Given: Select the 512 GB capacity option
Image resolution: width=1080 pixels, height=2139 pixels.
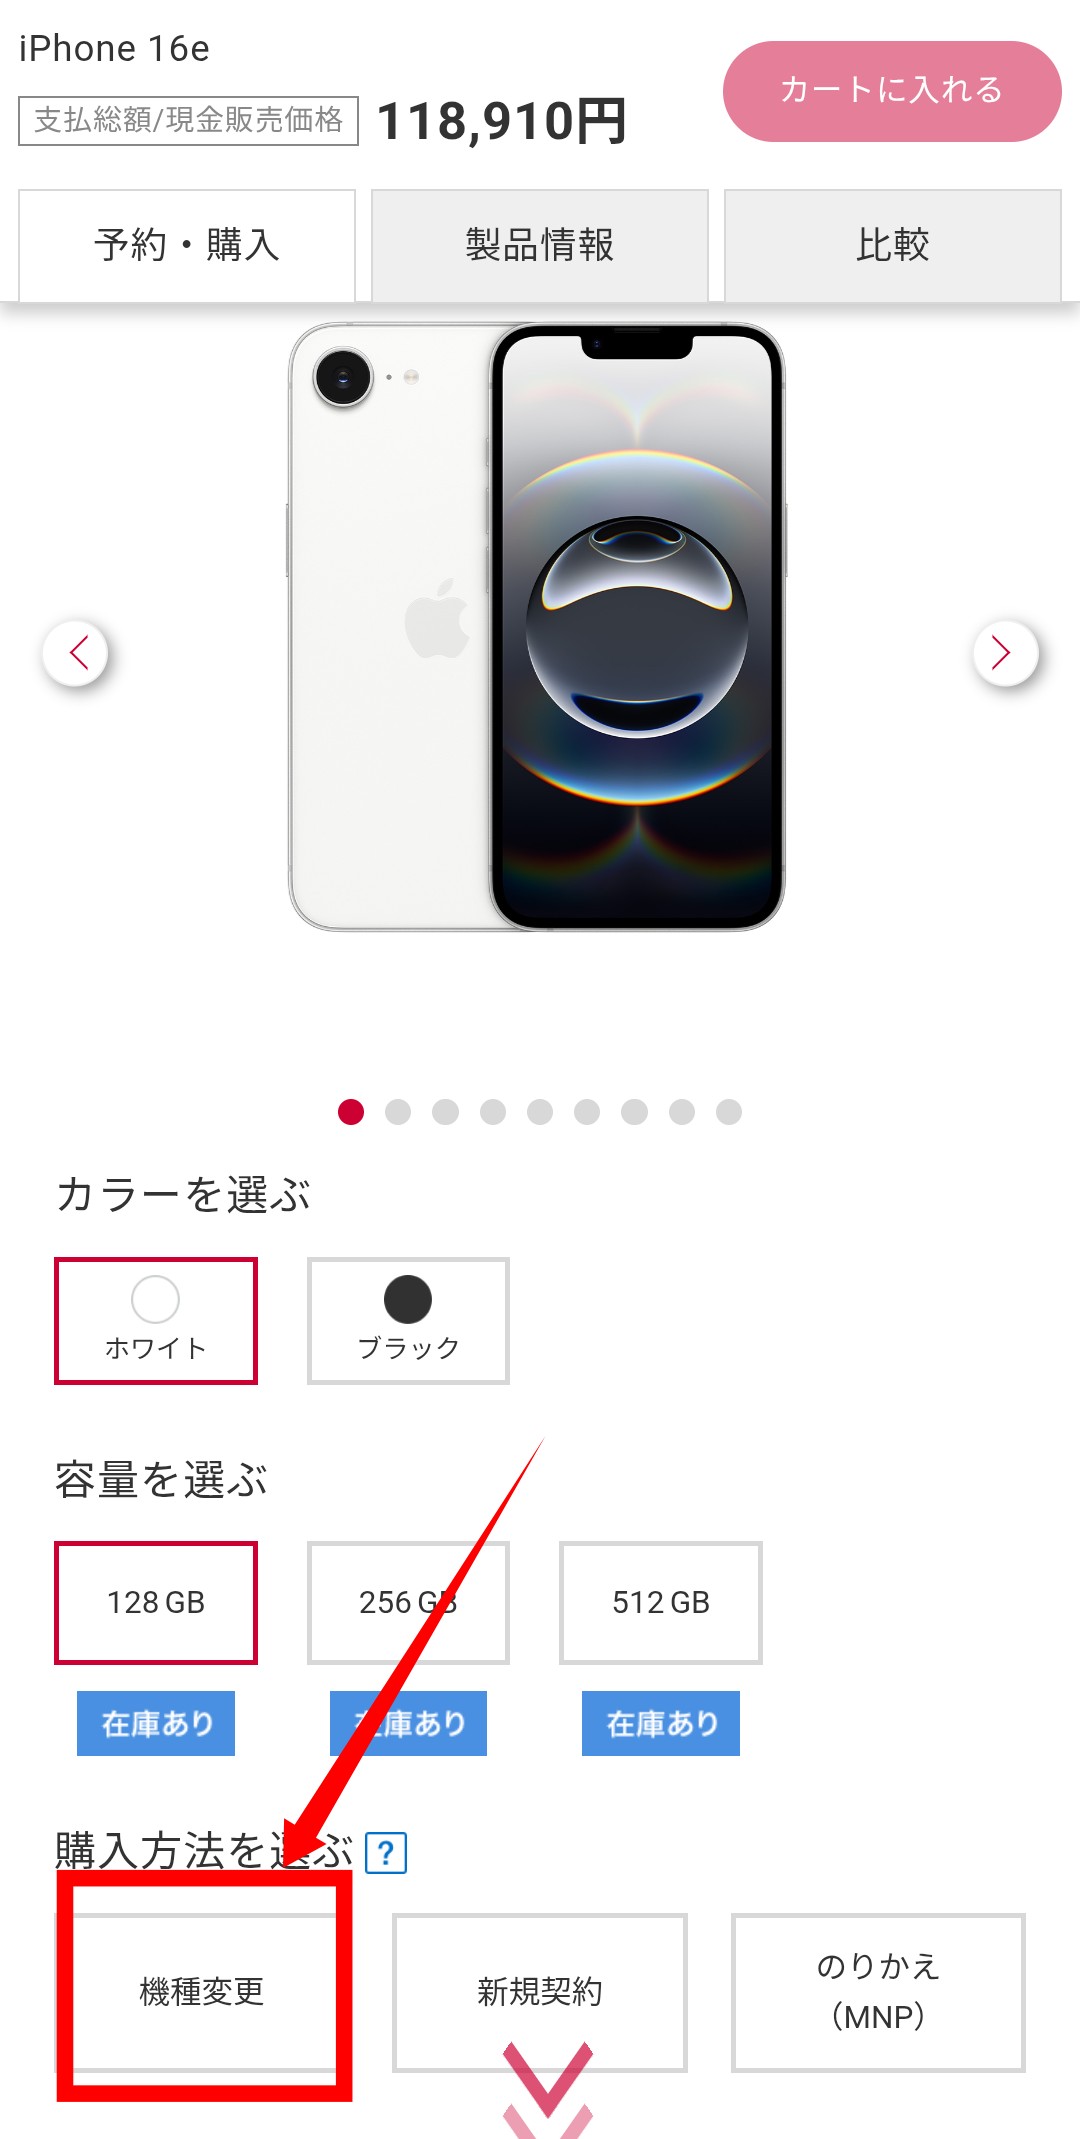Looking at the screenshot, I should tap(661, 1602).
